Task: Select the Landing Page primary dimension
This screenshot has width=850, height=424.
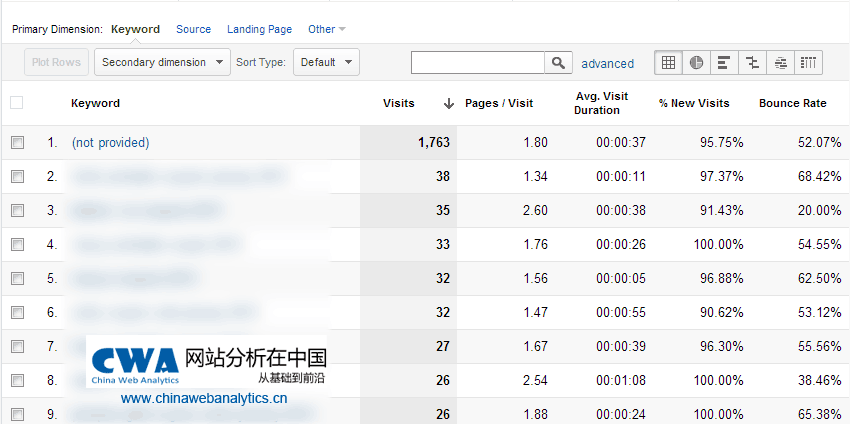Action: (259, 30)
